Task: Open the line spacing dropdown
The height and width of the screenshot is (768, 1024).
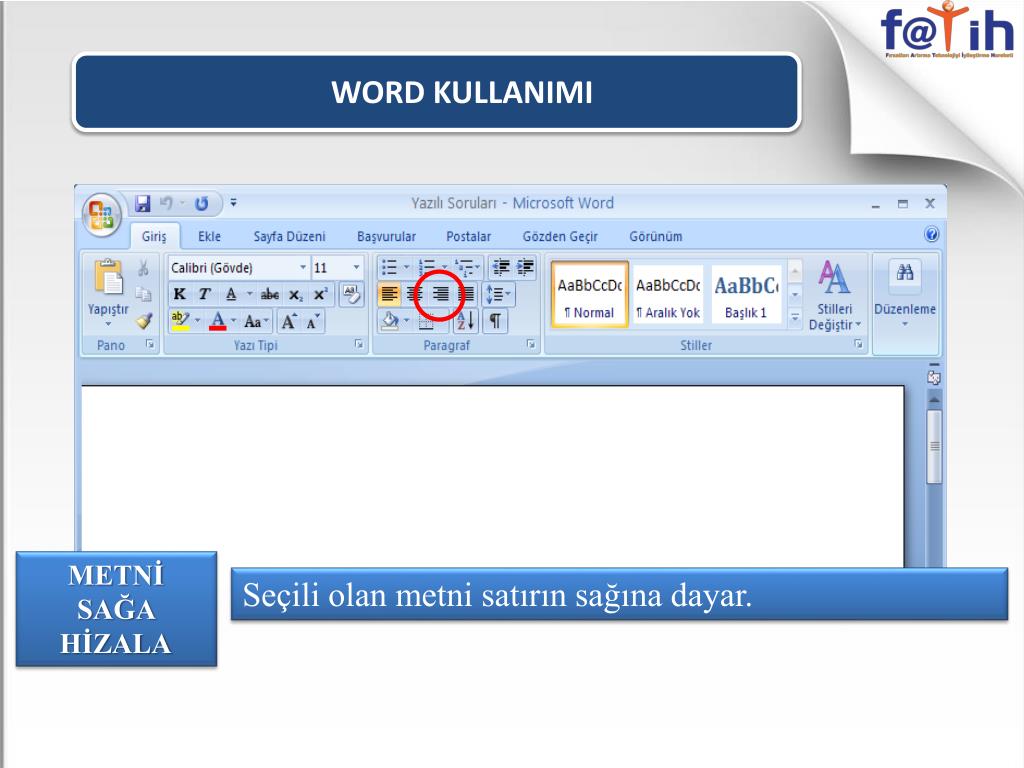Action: tap(498, 294)
